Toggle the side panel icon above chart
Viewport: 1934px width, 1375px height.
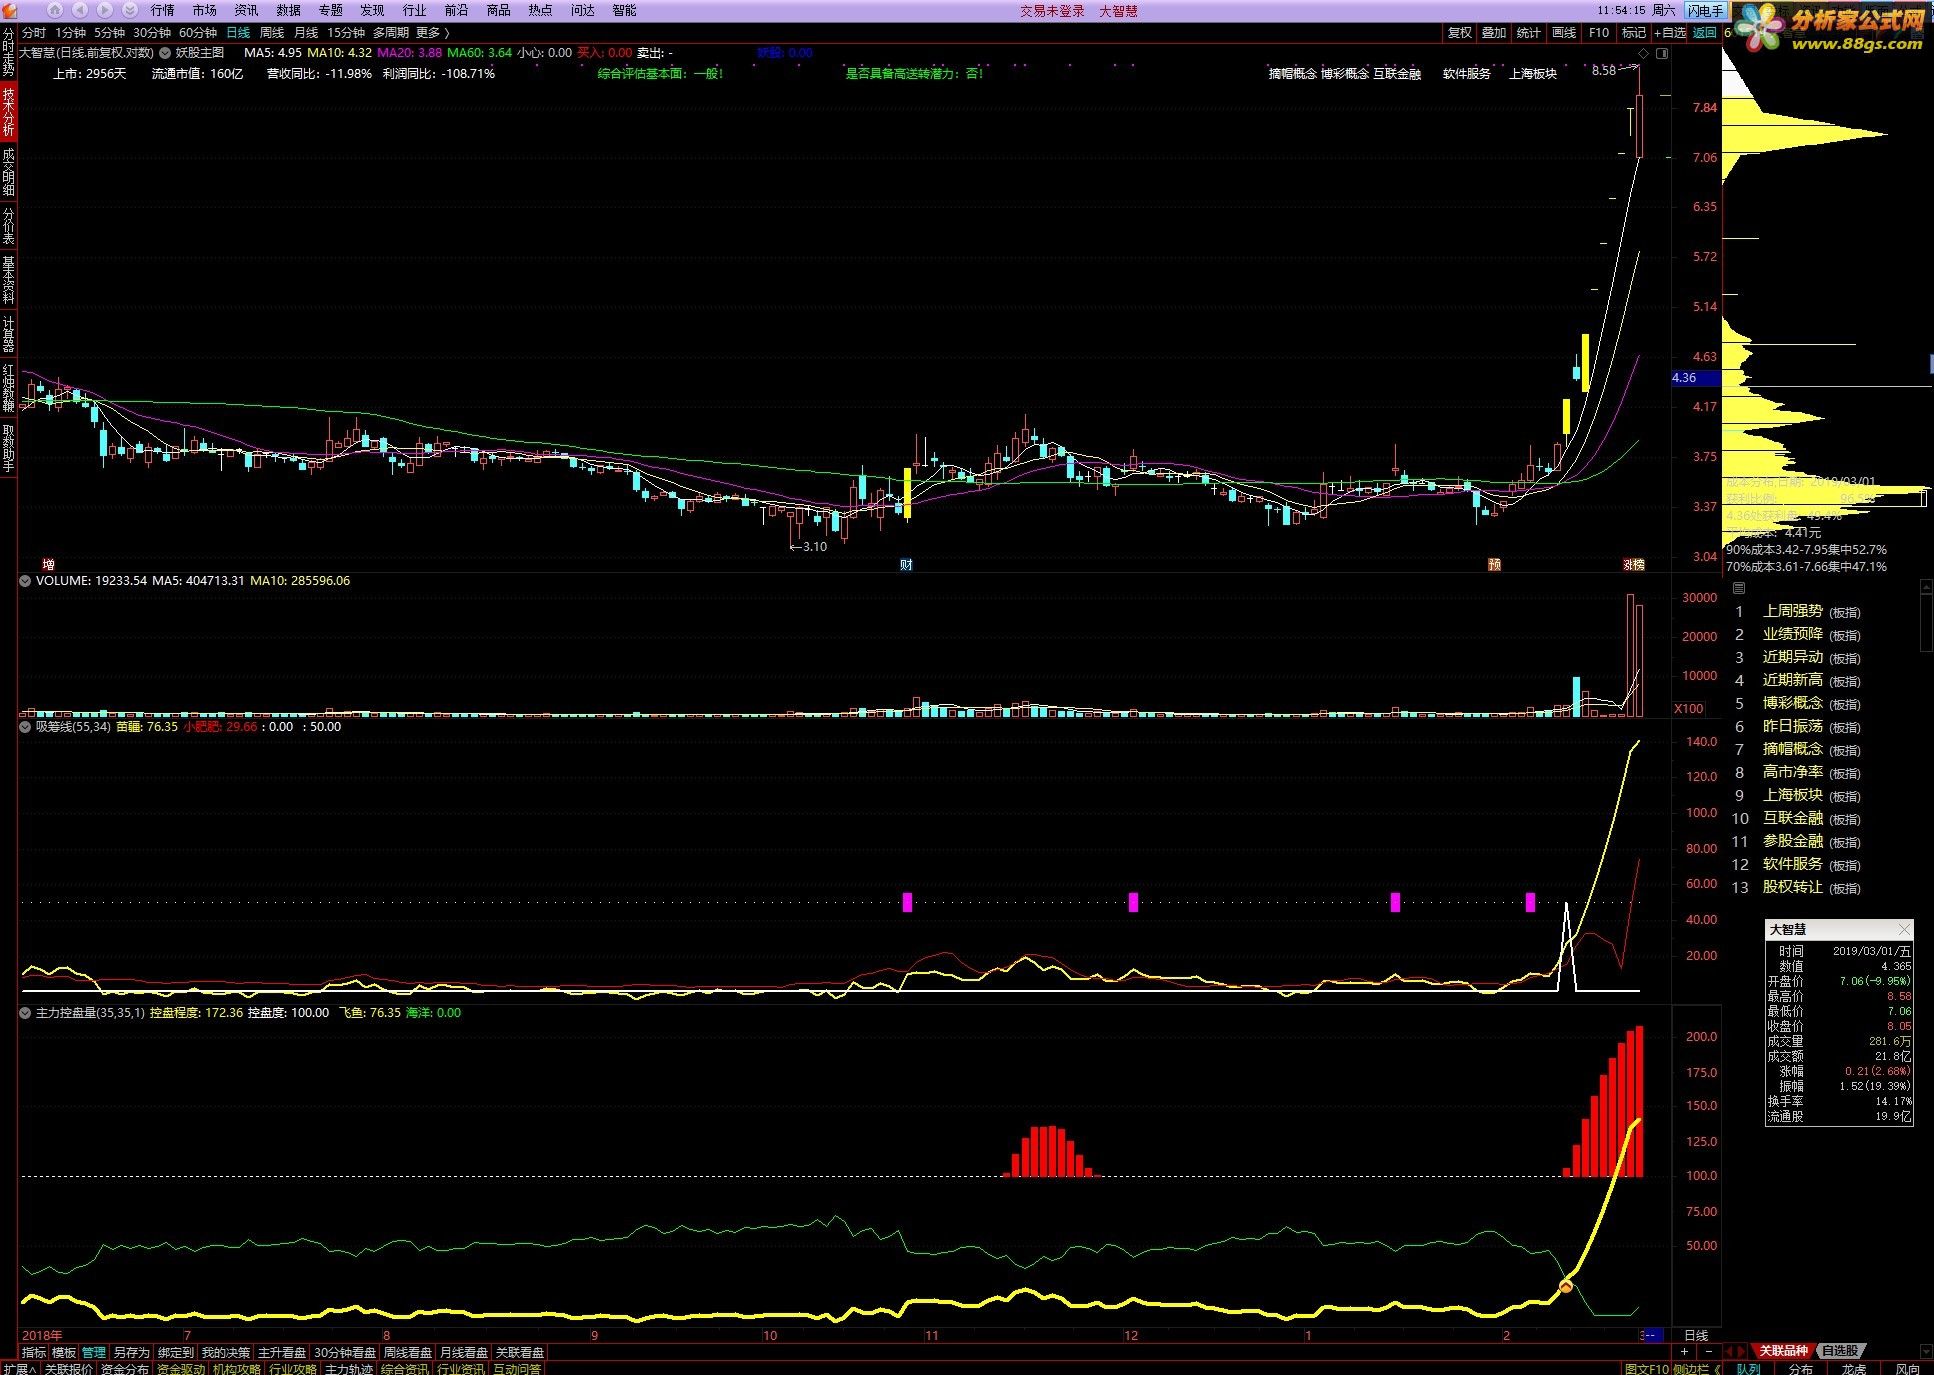[x=1662, y=53]
